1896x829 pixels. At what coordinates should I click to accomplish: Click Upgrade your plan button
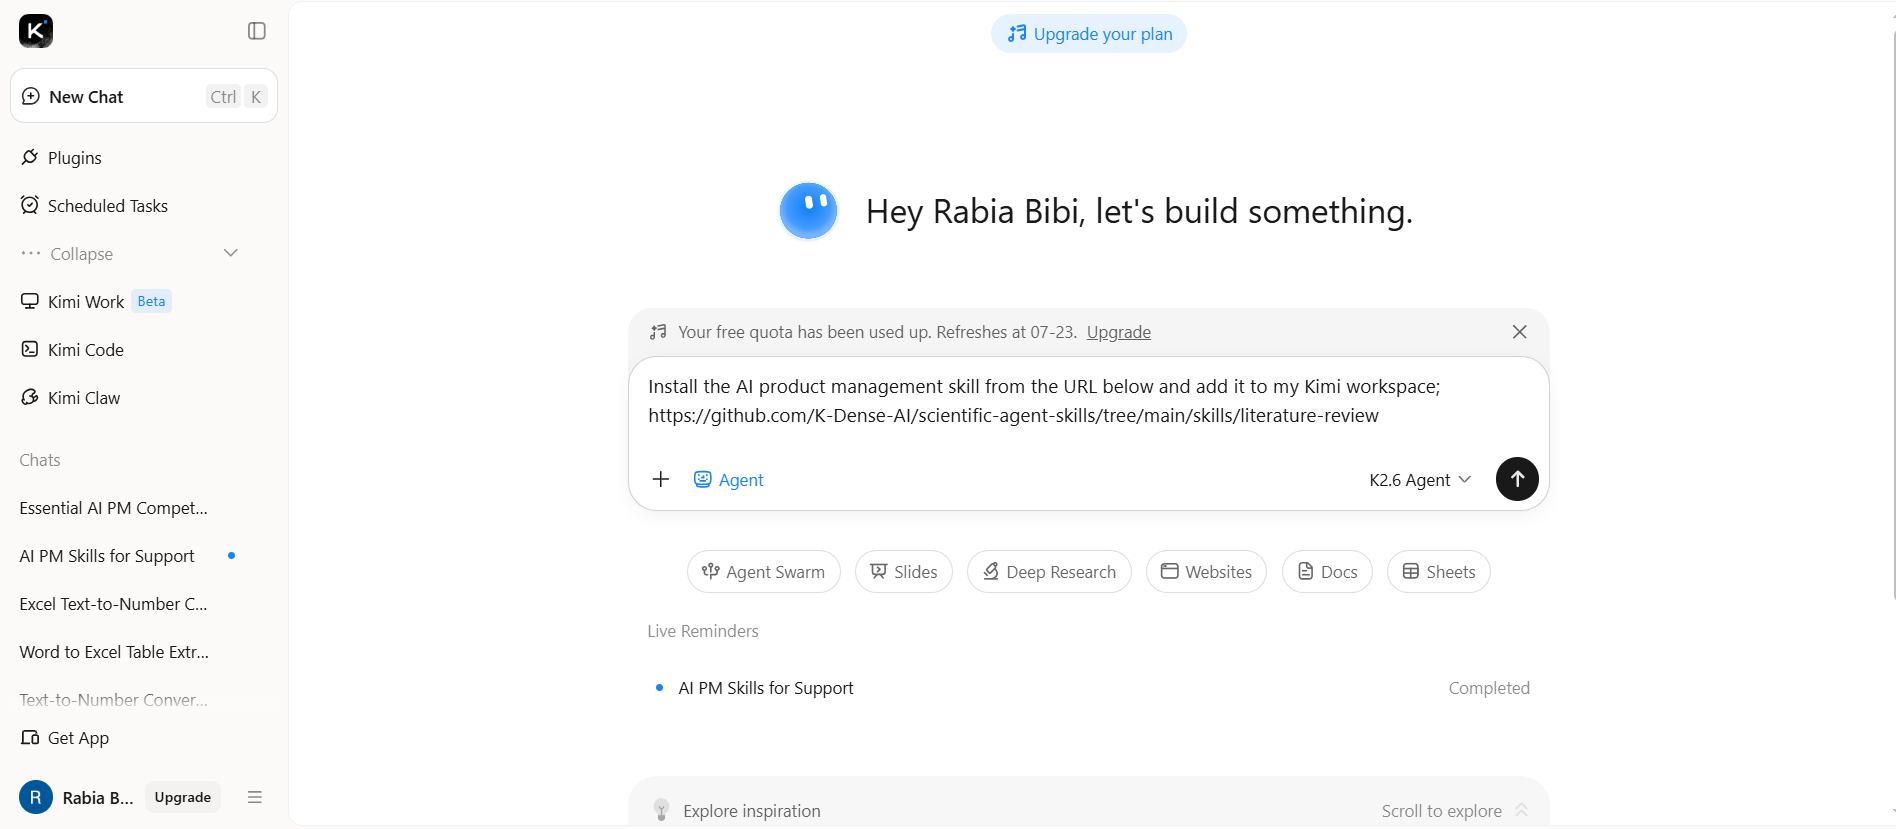[x=1089, y=34]
